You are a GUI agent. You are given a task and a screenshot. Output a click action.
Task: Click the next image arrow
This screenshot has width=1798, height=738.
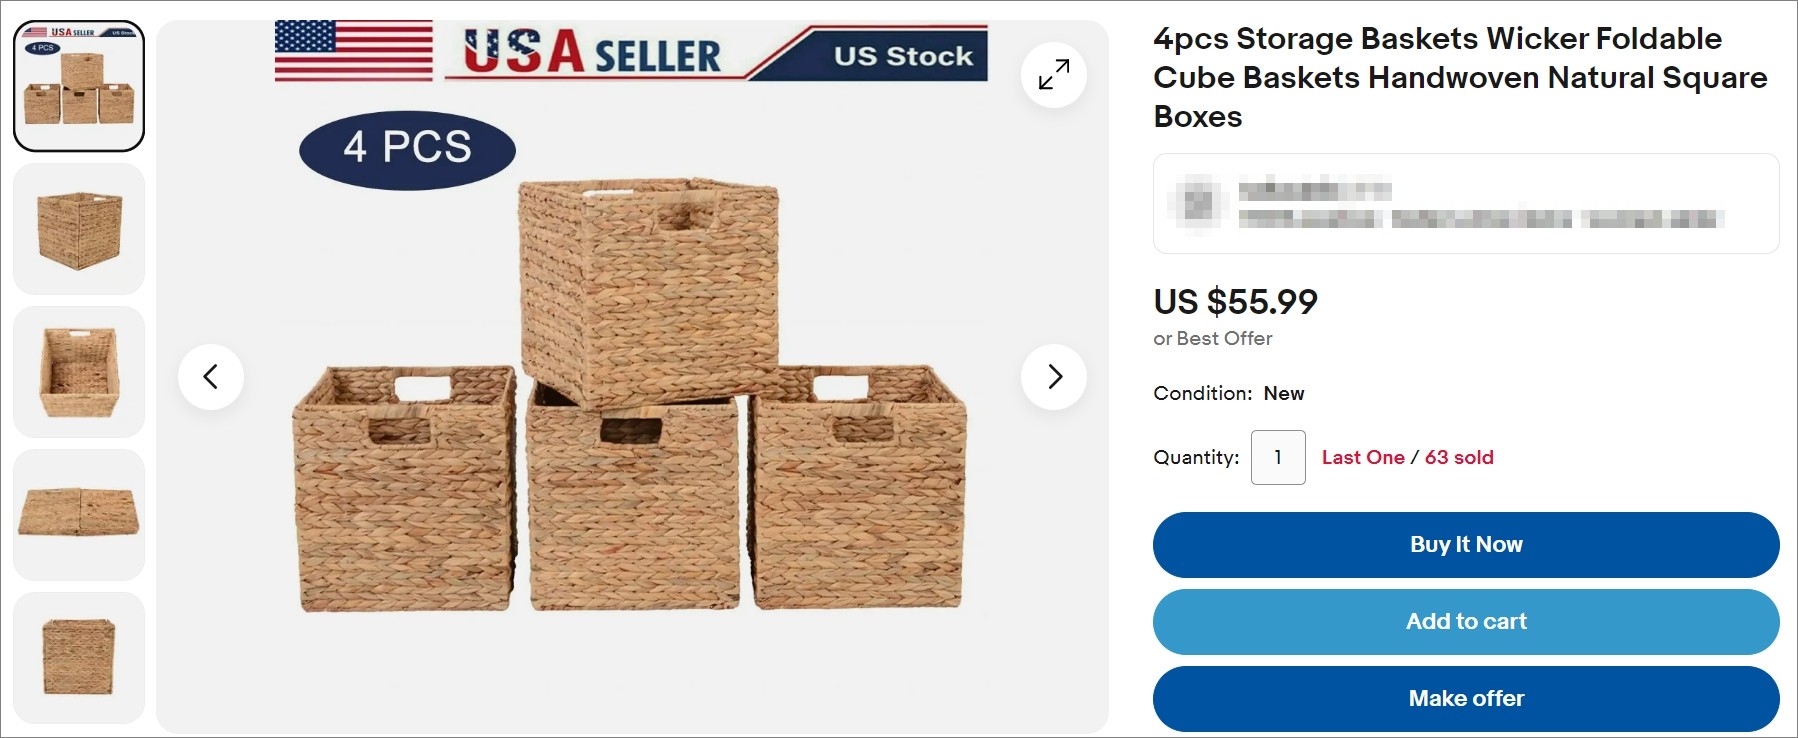tap(1053, 377)
